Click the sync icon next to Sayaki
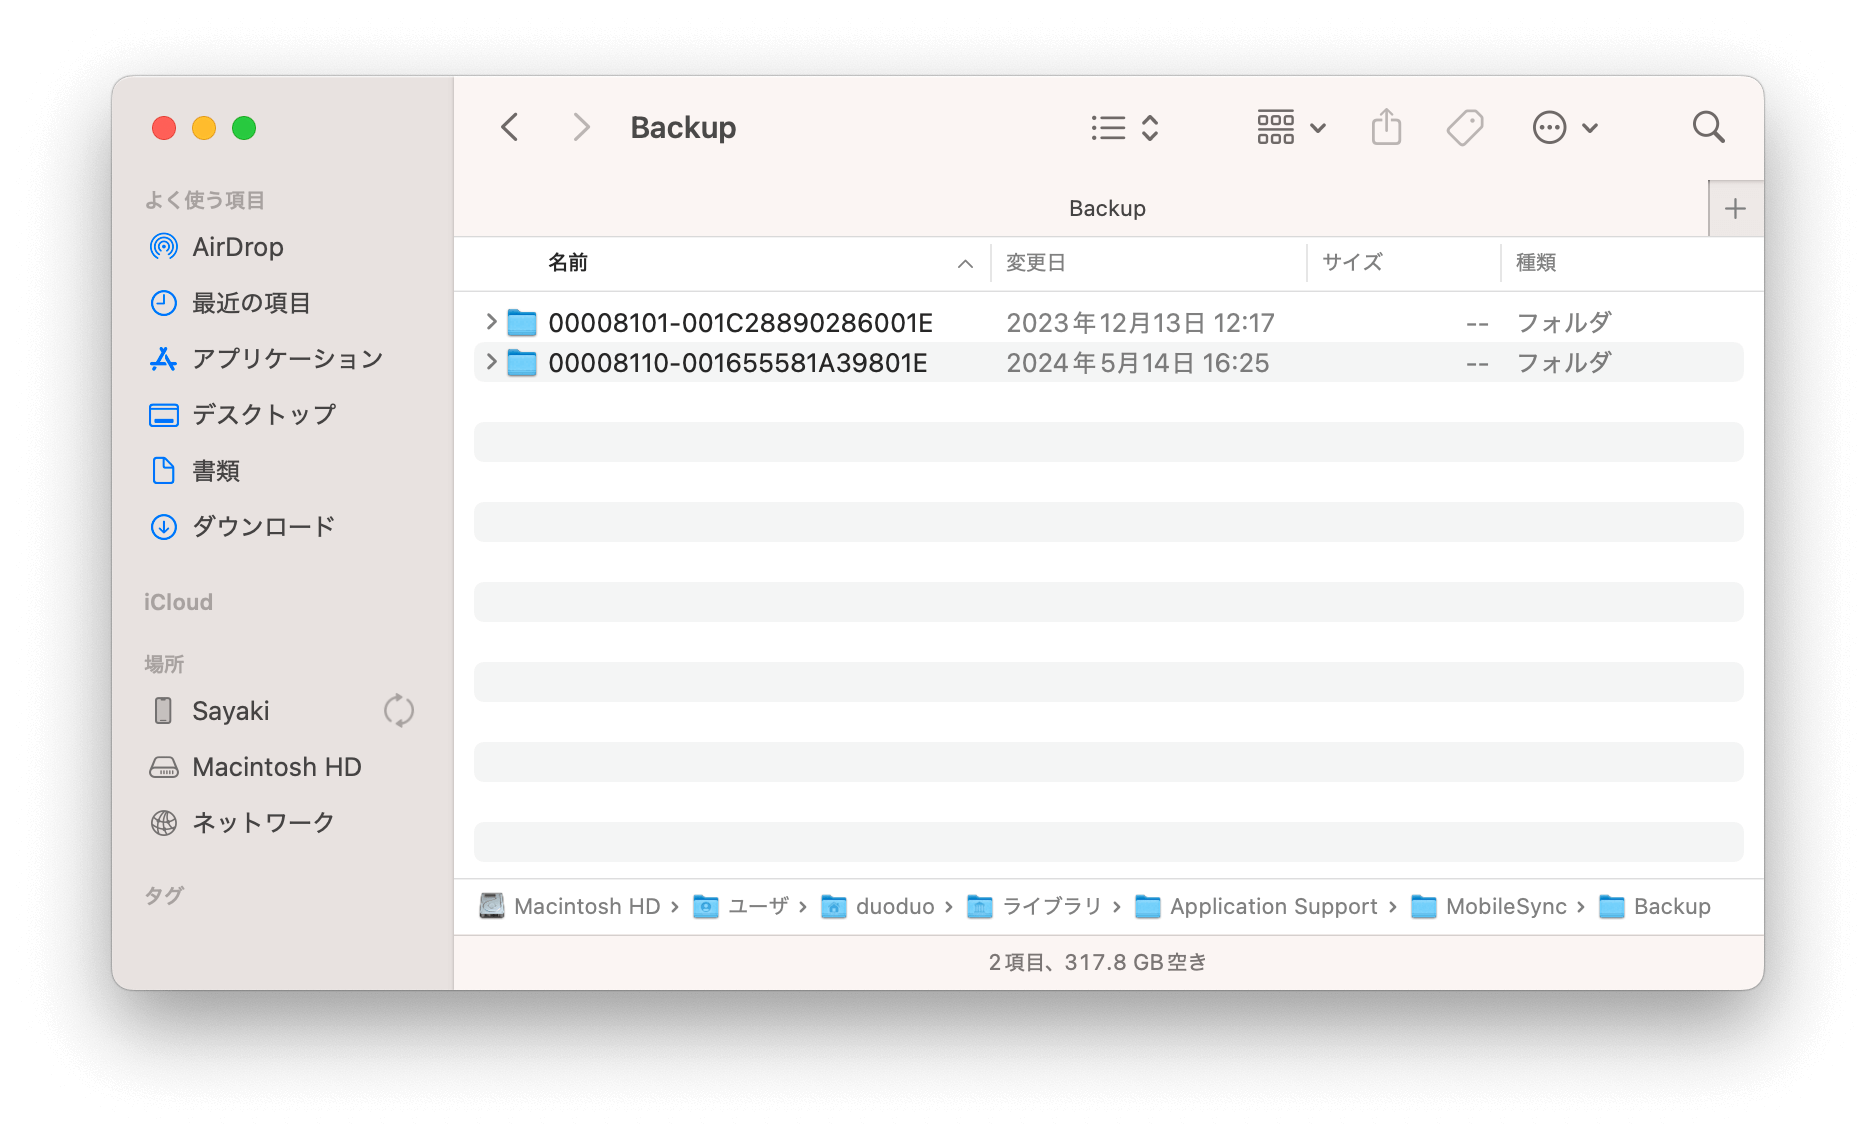 click(x=399, y=711)
